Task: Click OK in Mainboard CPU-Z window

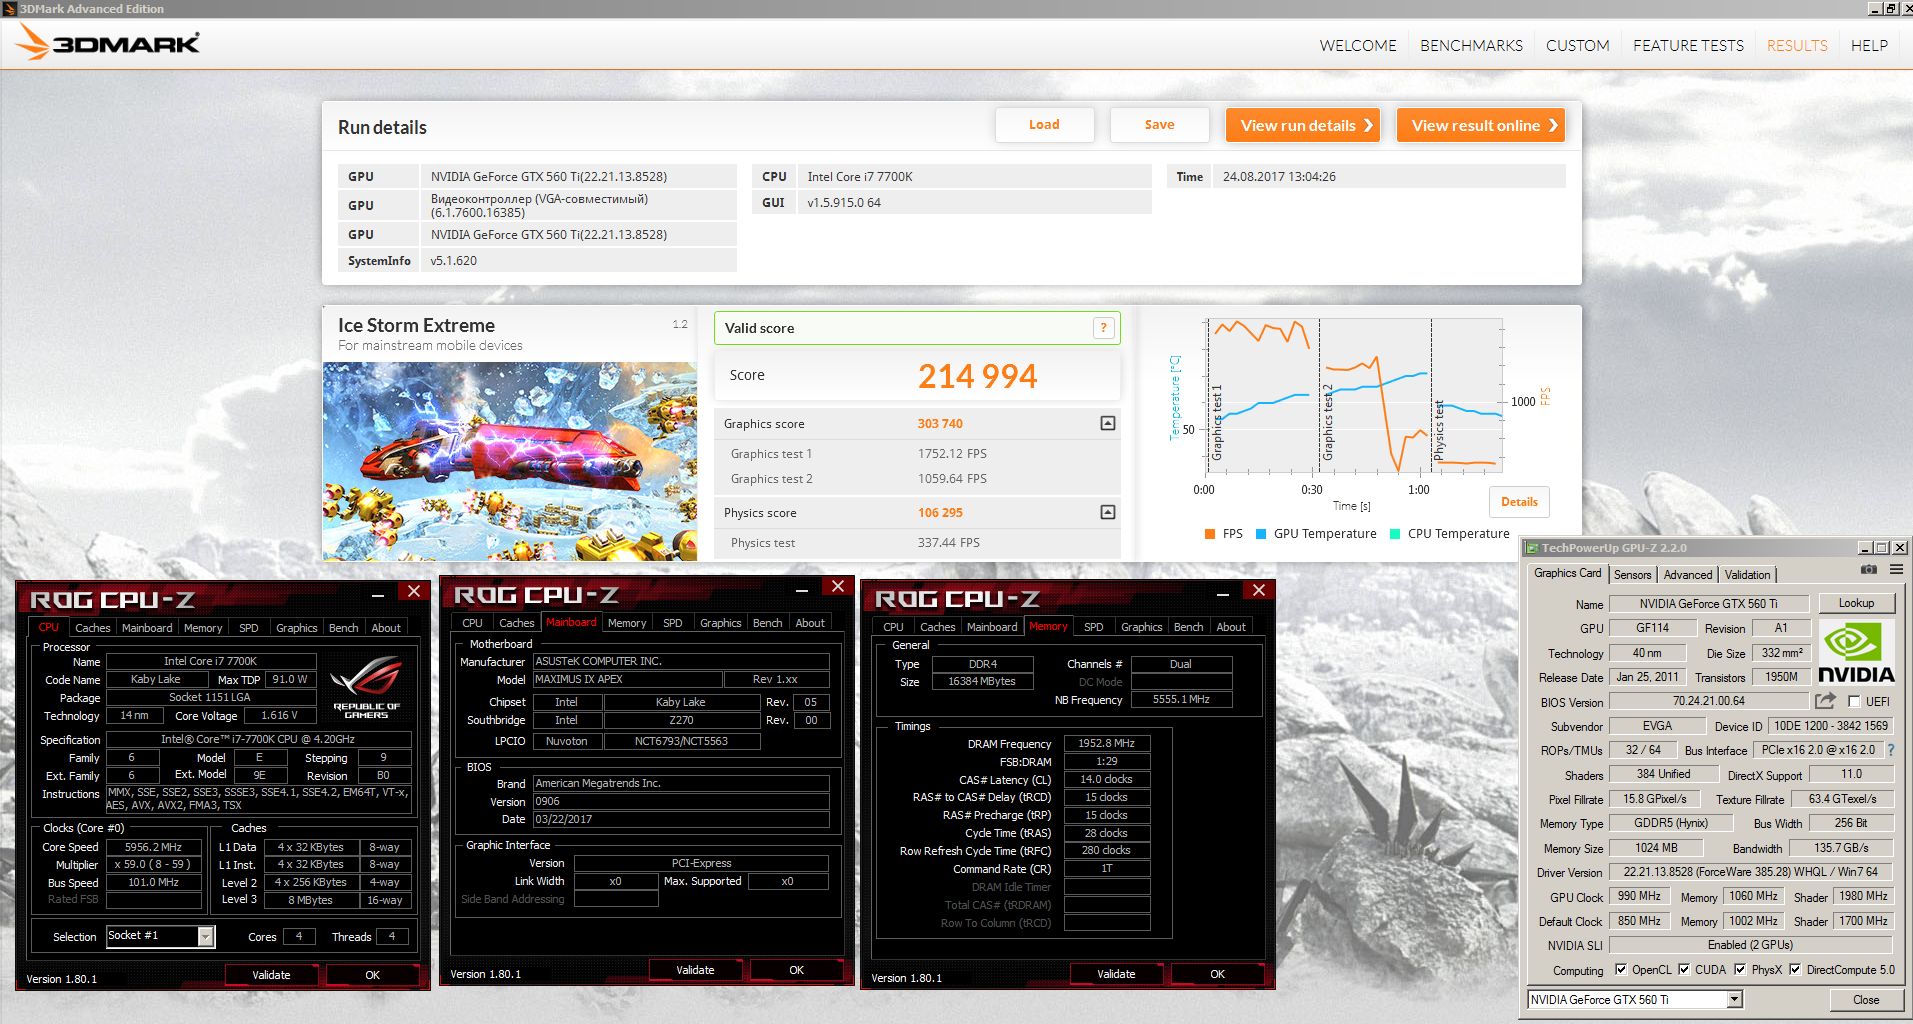Action: [x=797, y=970]
